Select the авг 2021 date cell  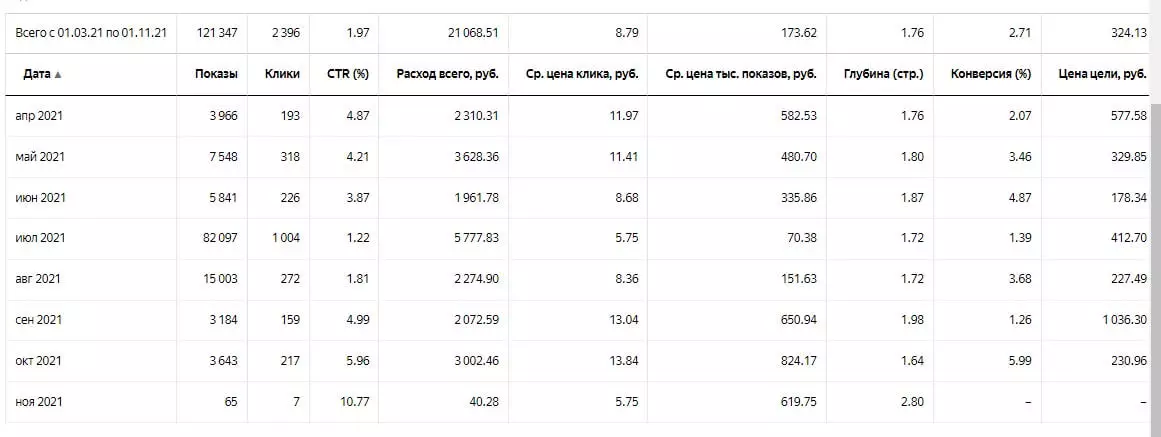[x=40, y=279]
